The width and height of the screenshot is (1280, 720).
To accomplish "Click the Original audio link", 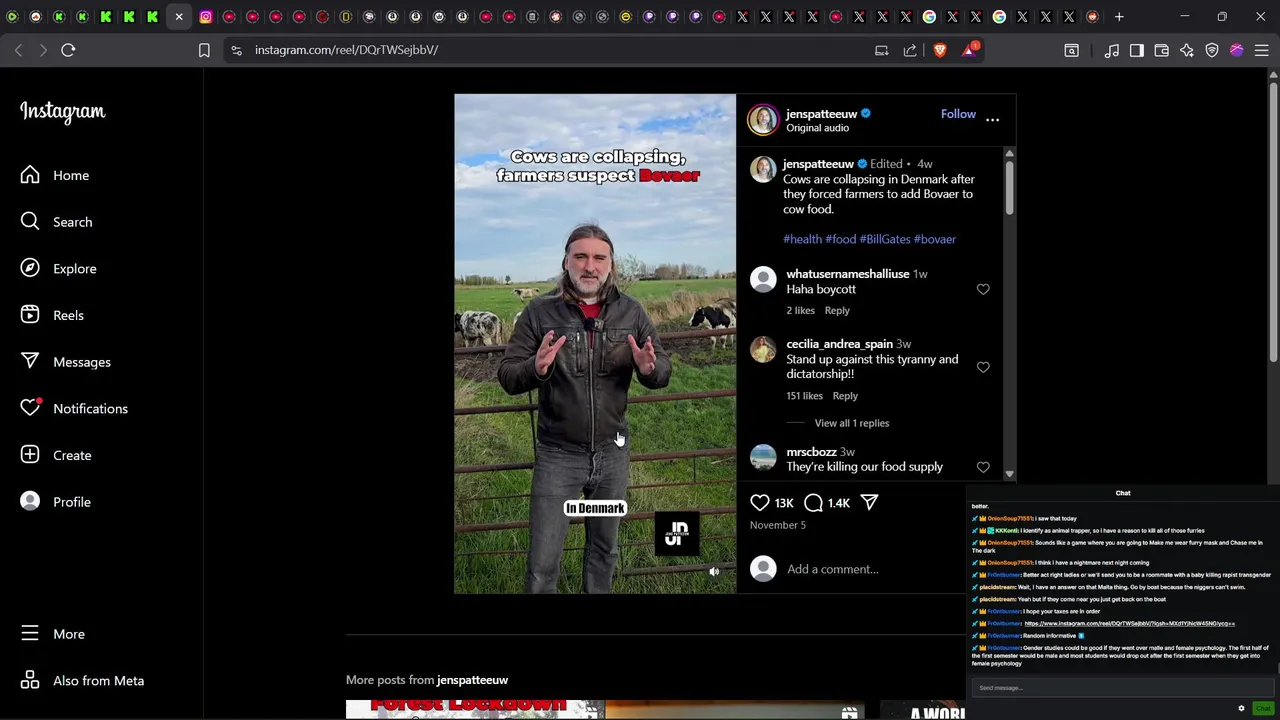I will pos(817,128).
